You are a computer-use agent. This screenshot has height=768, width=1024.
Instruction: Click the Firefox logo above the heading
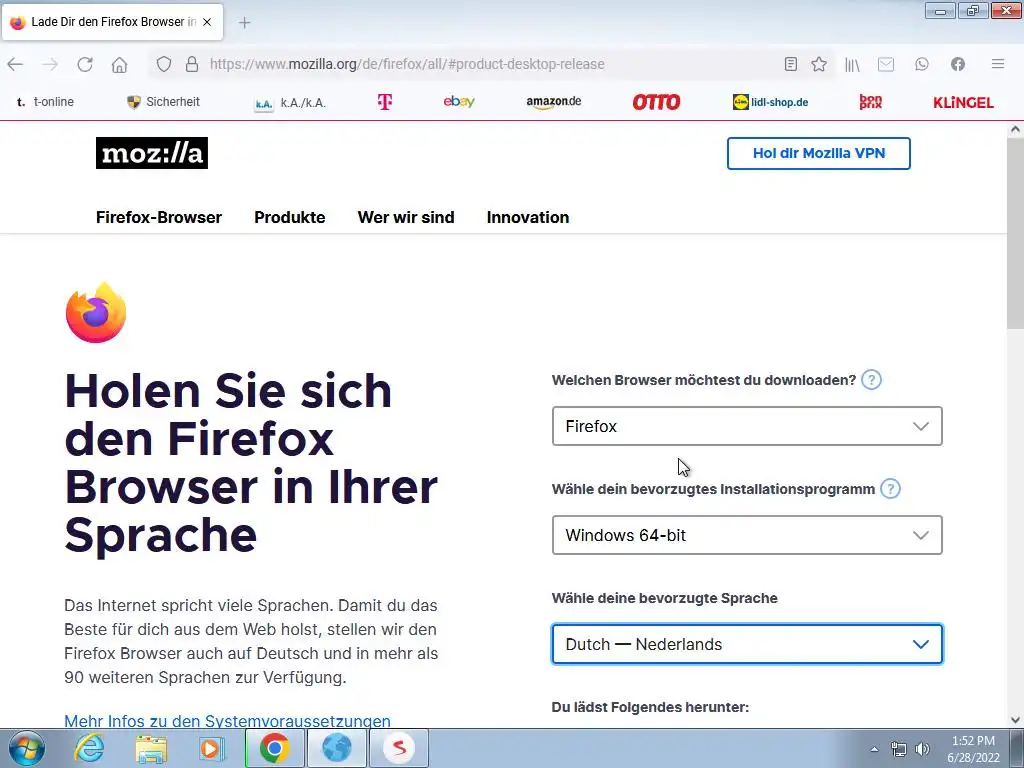click(x=96, y=313)
